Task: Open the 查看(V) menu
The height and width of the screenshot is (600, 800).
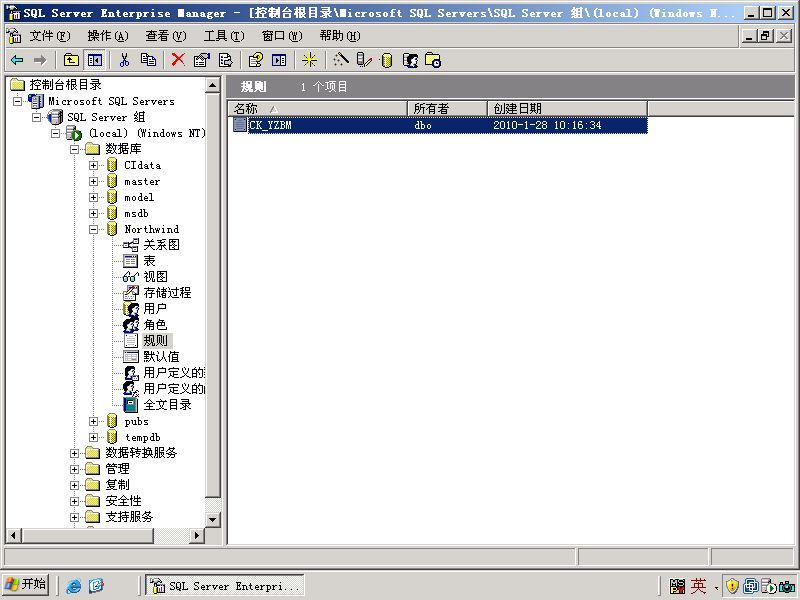Action: (x=166, y=36)
